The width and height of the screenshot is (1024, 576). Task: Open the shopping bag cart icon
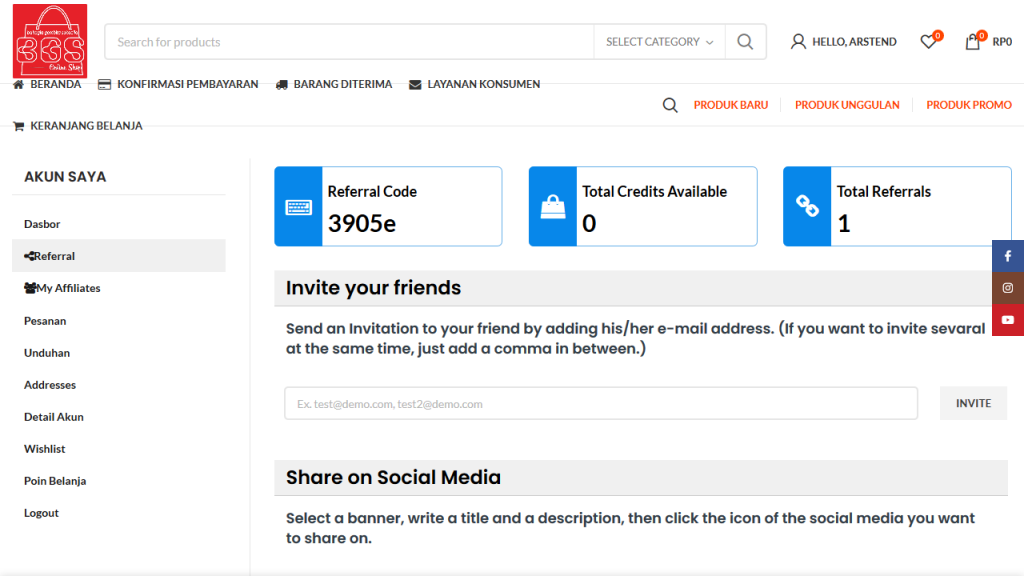click(972, 42)
